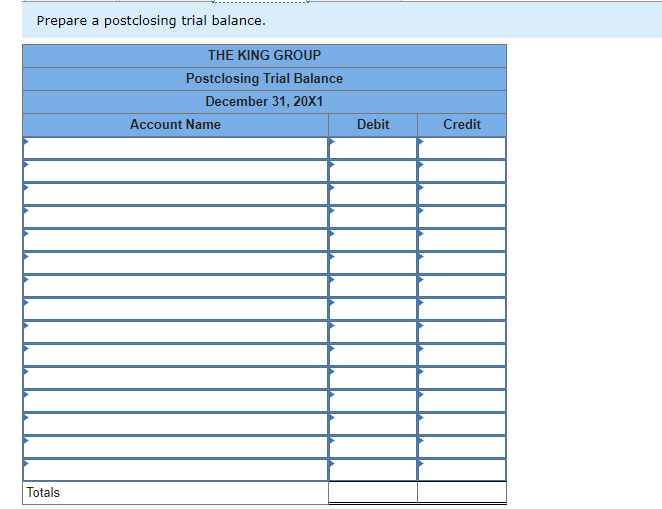662x509 pixels.
Task: Open the Account Name dropdown in row 8
Action: point(176,309)
